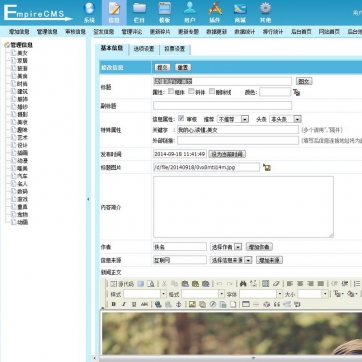Click the text color icon in editor

[x=337, y=294]
